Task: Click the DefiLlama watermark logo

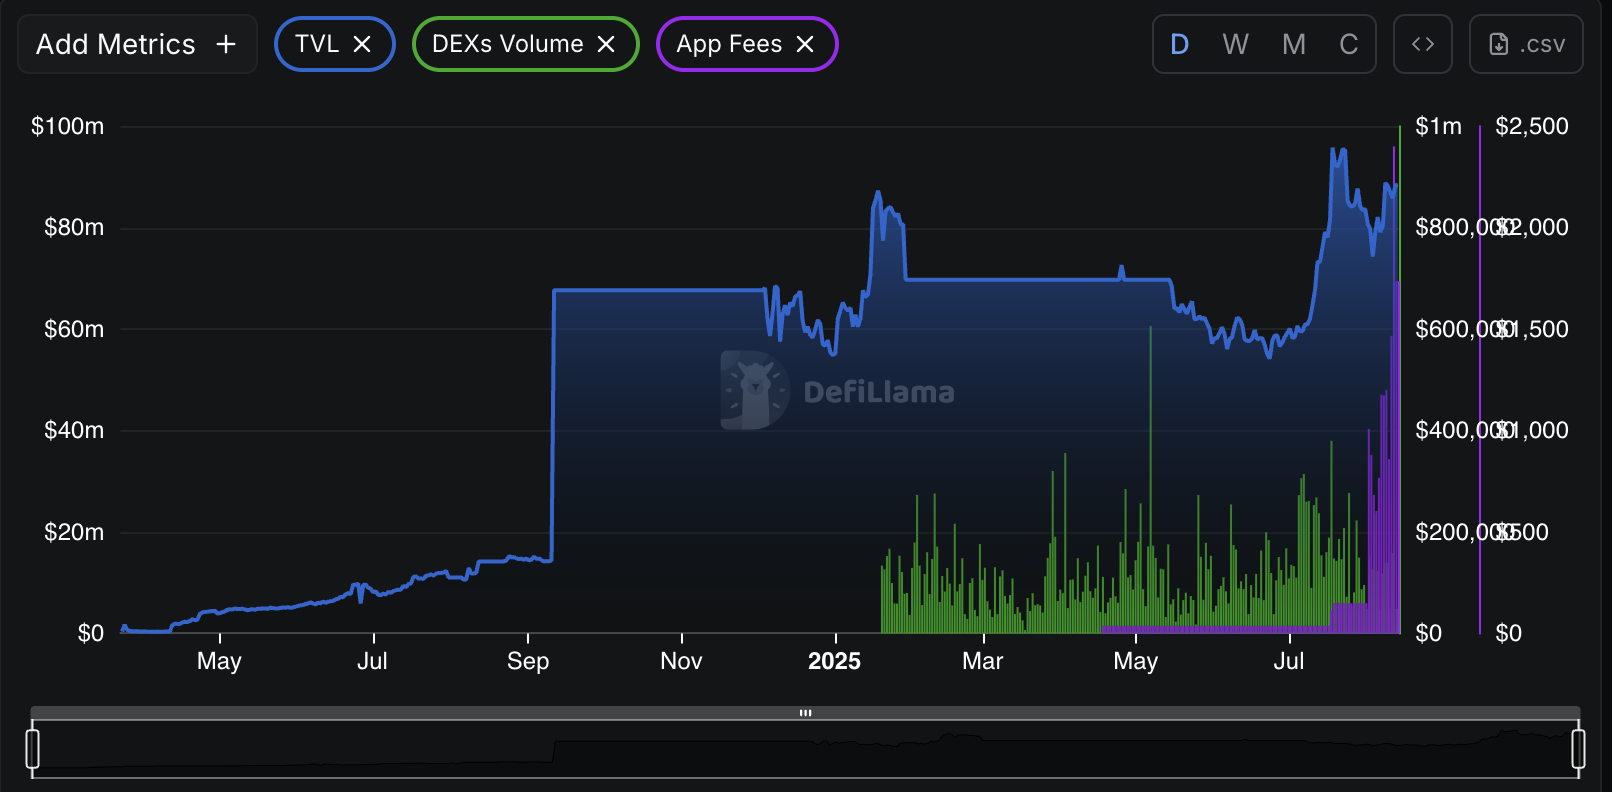Action: [x=754, y=391]
